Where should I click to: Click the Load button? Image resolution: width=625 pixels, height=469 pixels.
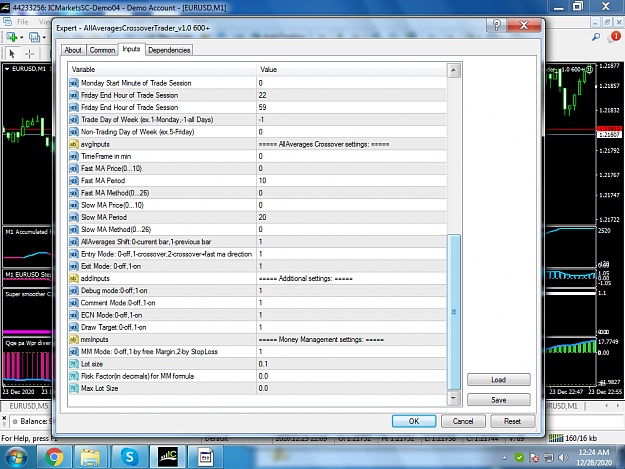[x=499, y=380]
